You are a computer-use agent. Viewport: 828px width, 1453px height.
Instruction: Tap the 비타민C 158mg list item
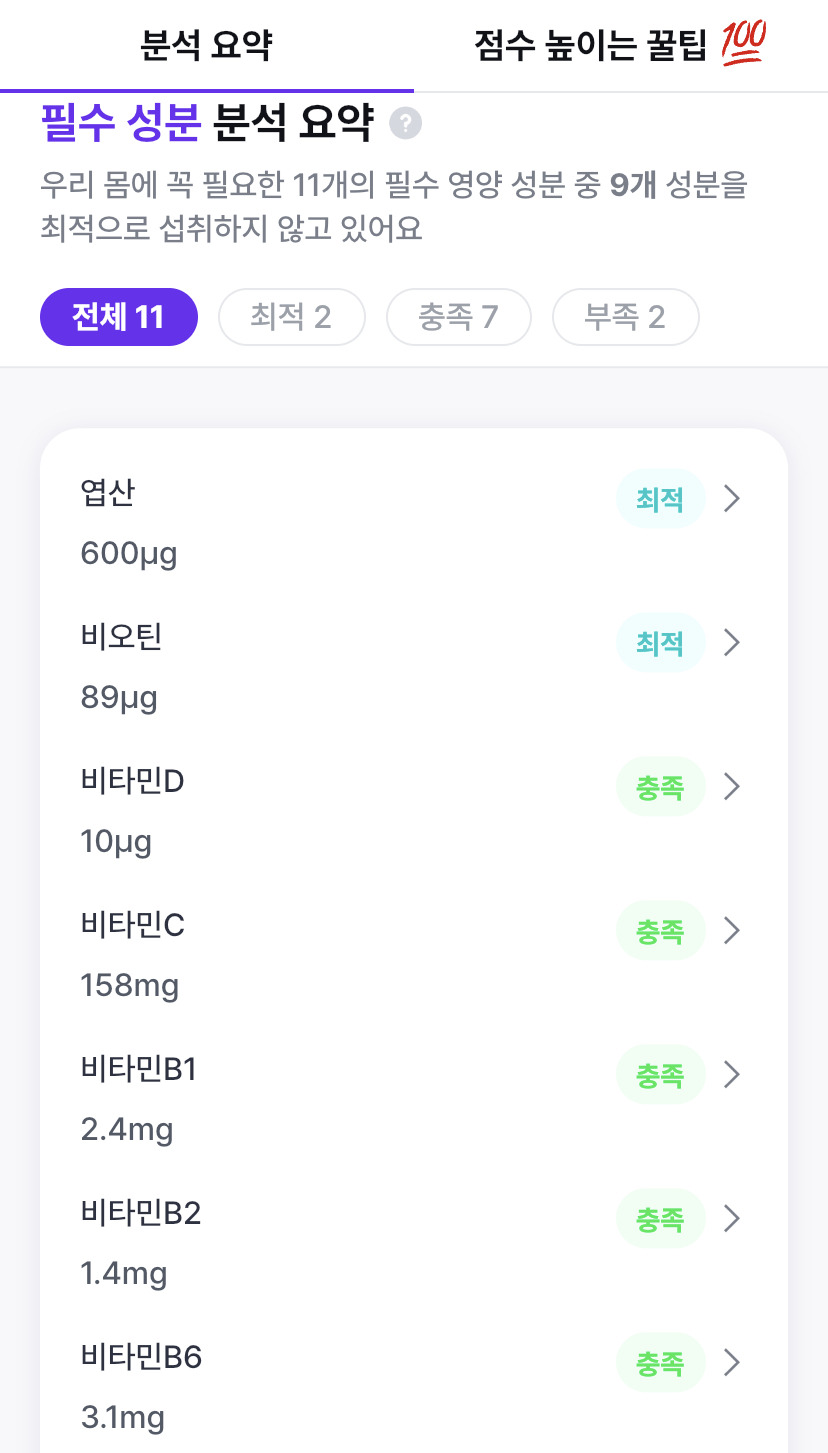pyautogui.click(x=414, y=954)
